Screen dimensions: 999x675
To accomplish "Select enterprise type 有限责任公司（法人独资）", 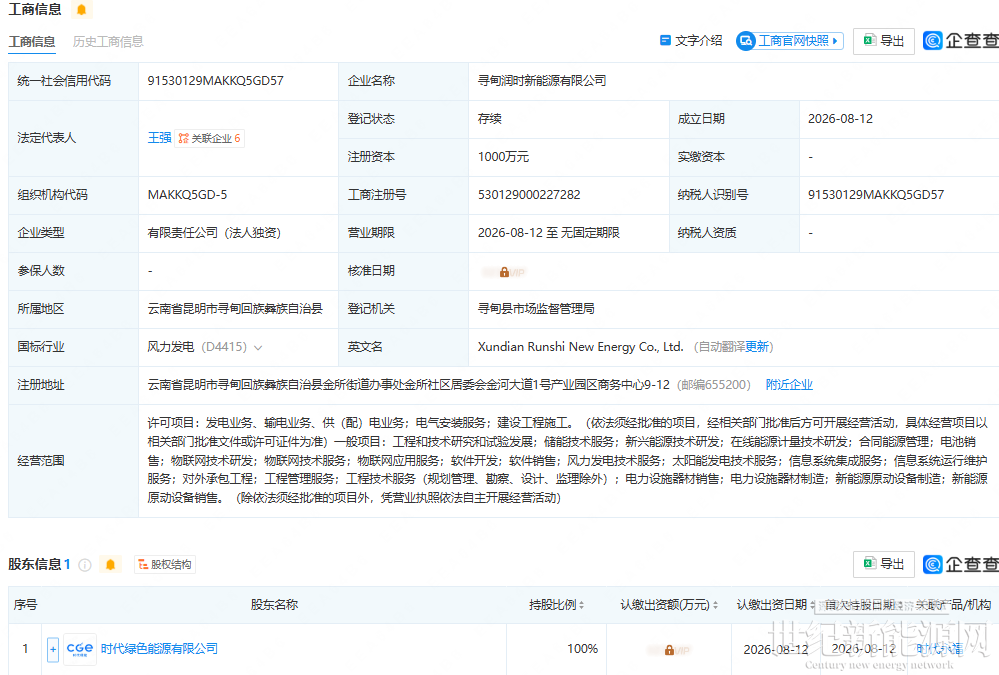I will click(x=214, y=233).
